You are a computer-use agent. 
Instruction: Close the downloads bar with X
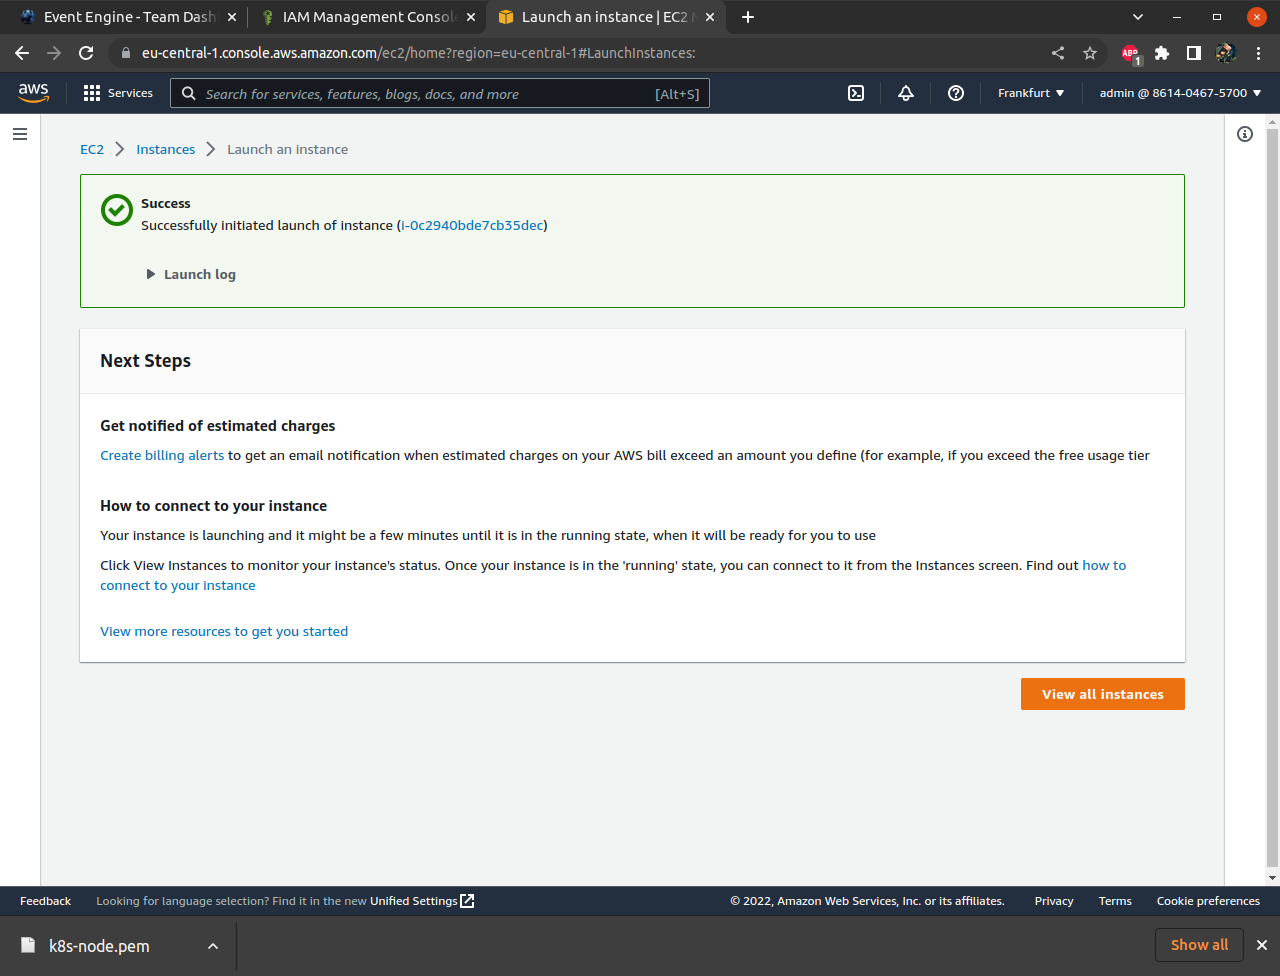click(x=1262, y=945)
